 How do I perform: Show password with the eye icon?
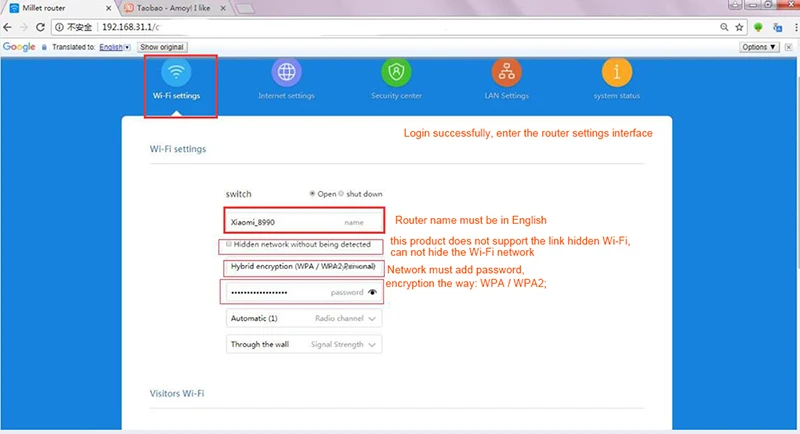[x=372, y=292]
